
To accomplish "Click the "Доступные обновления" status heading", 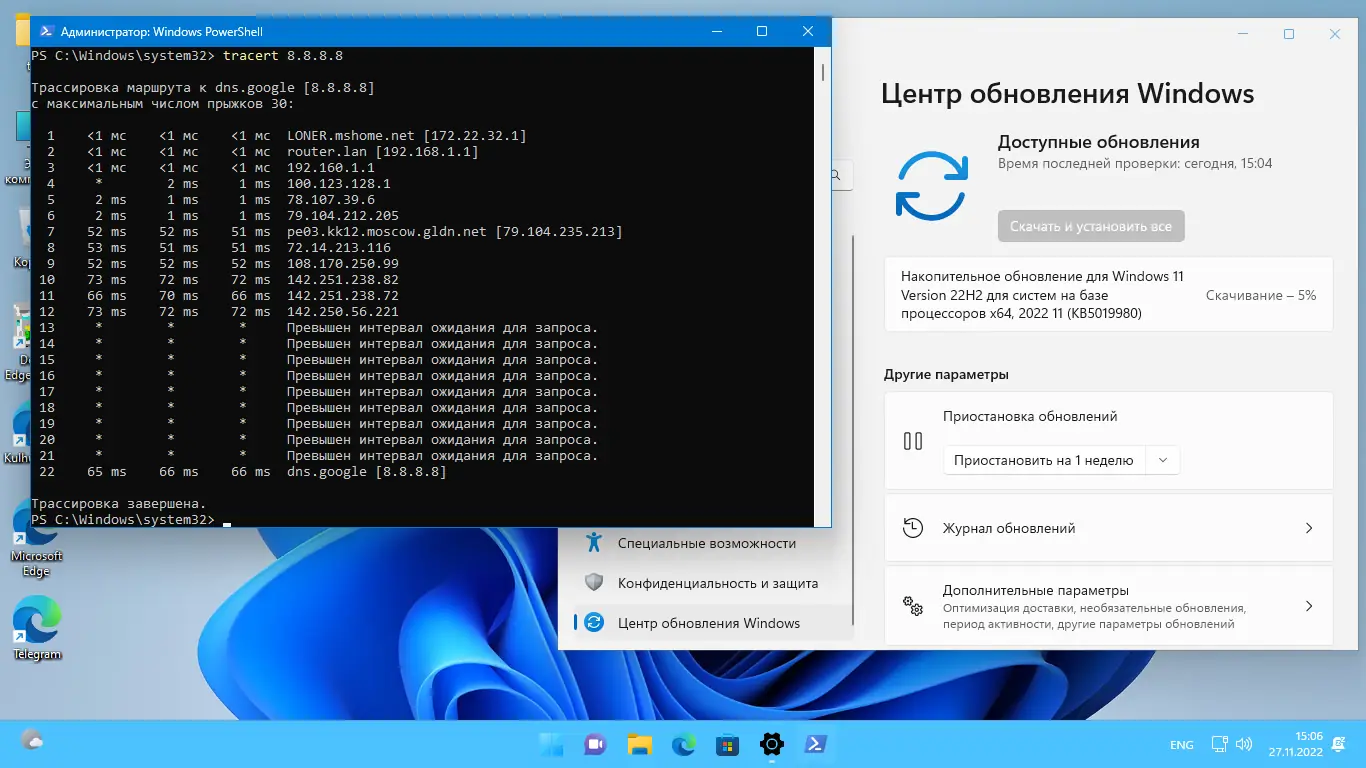I will point(1099,142).
